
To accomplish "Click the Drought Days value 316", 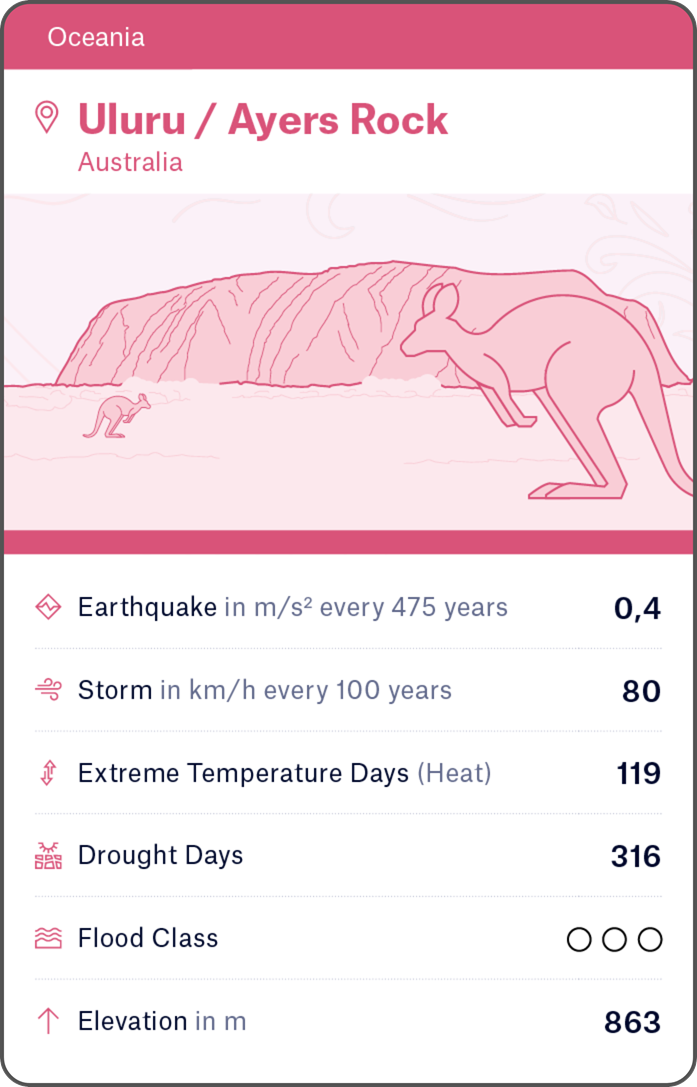I will coord(635,857).
